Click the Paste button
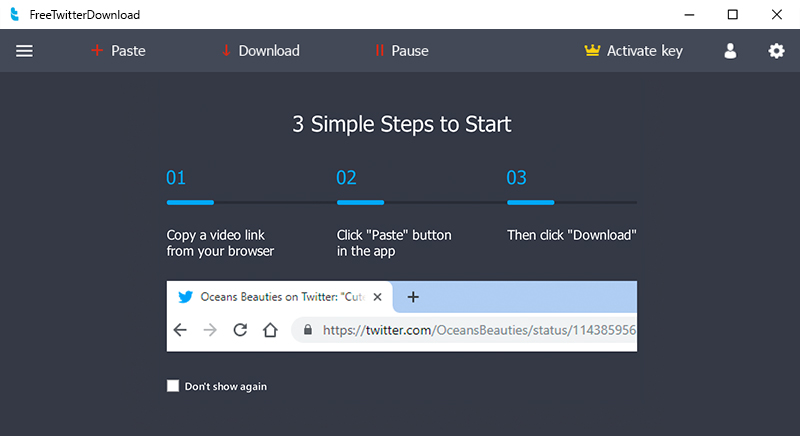This screenshot has height=436, width=800. click(x=118, y=51)
